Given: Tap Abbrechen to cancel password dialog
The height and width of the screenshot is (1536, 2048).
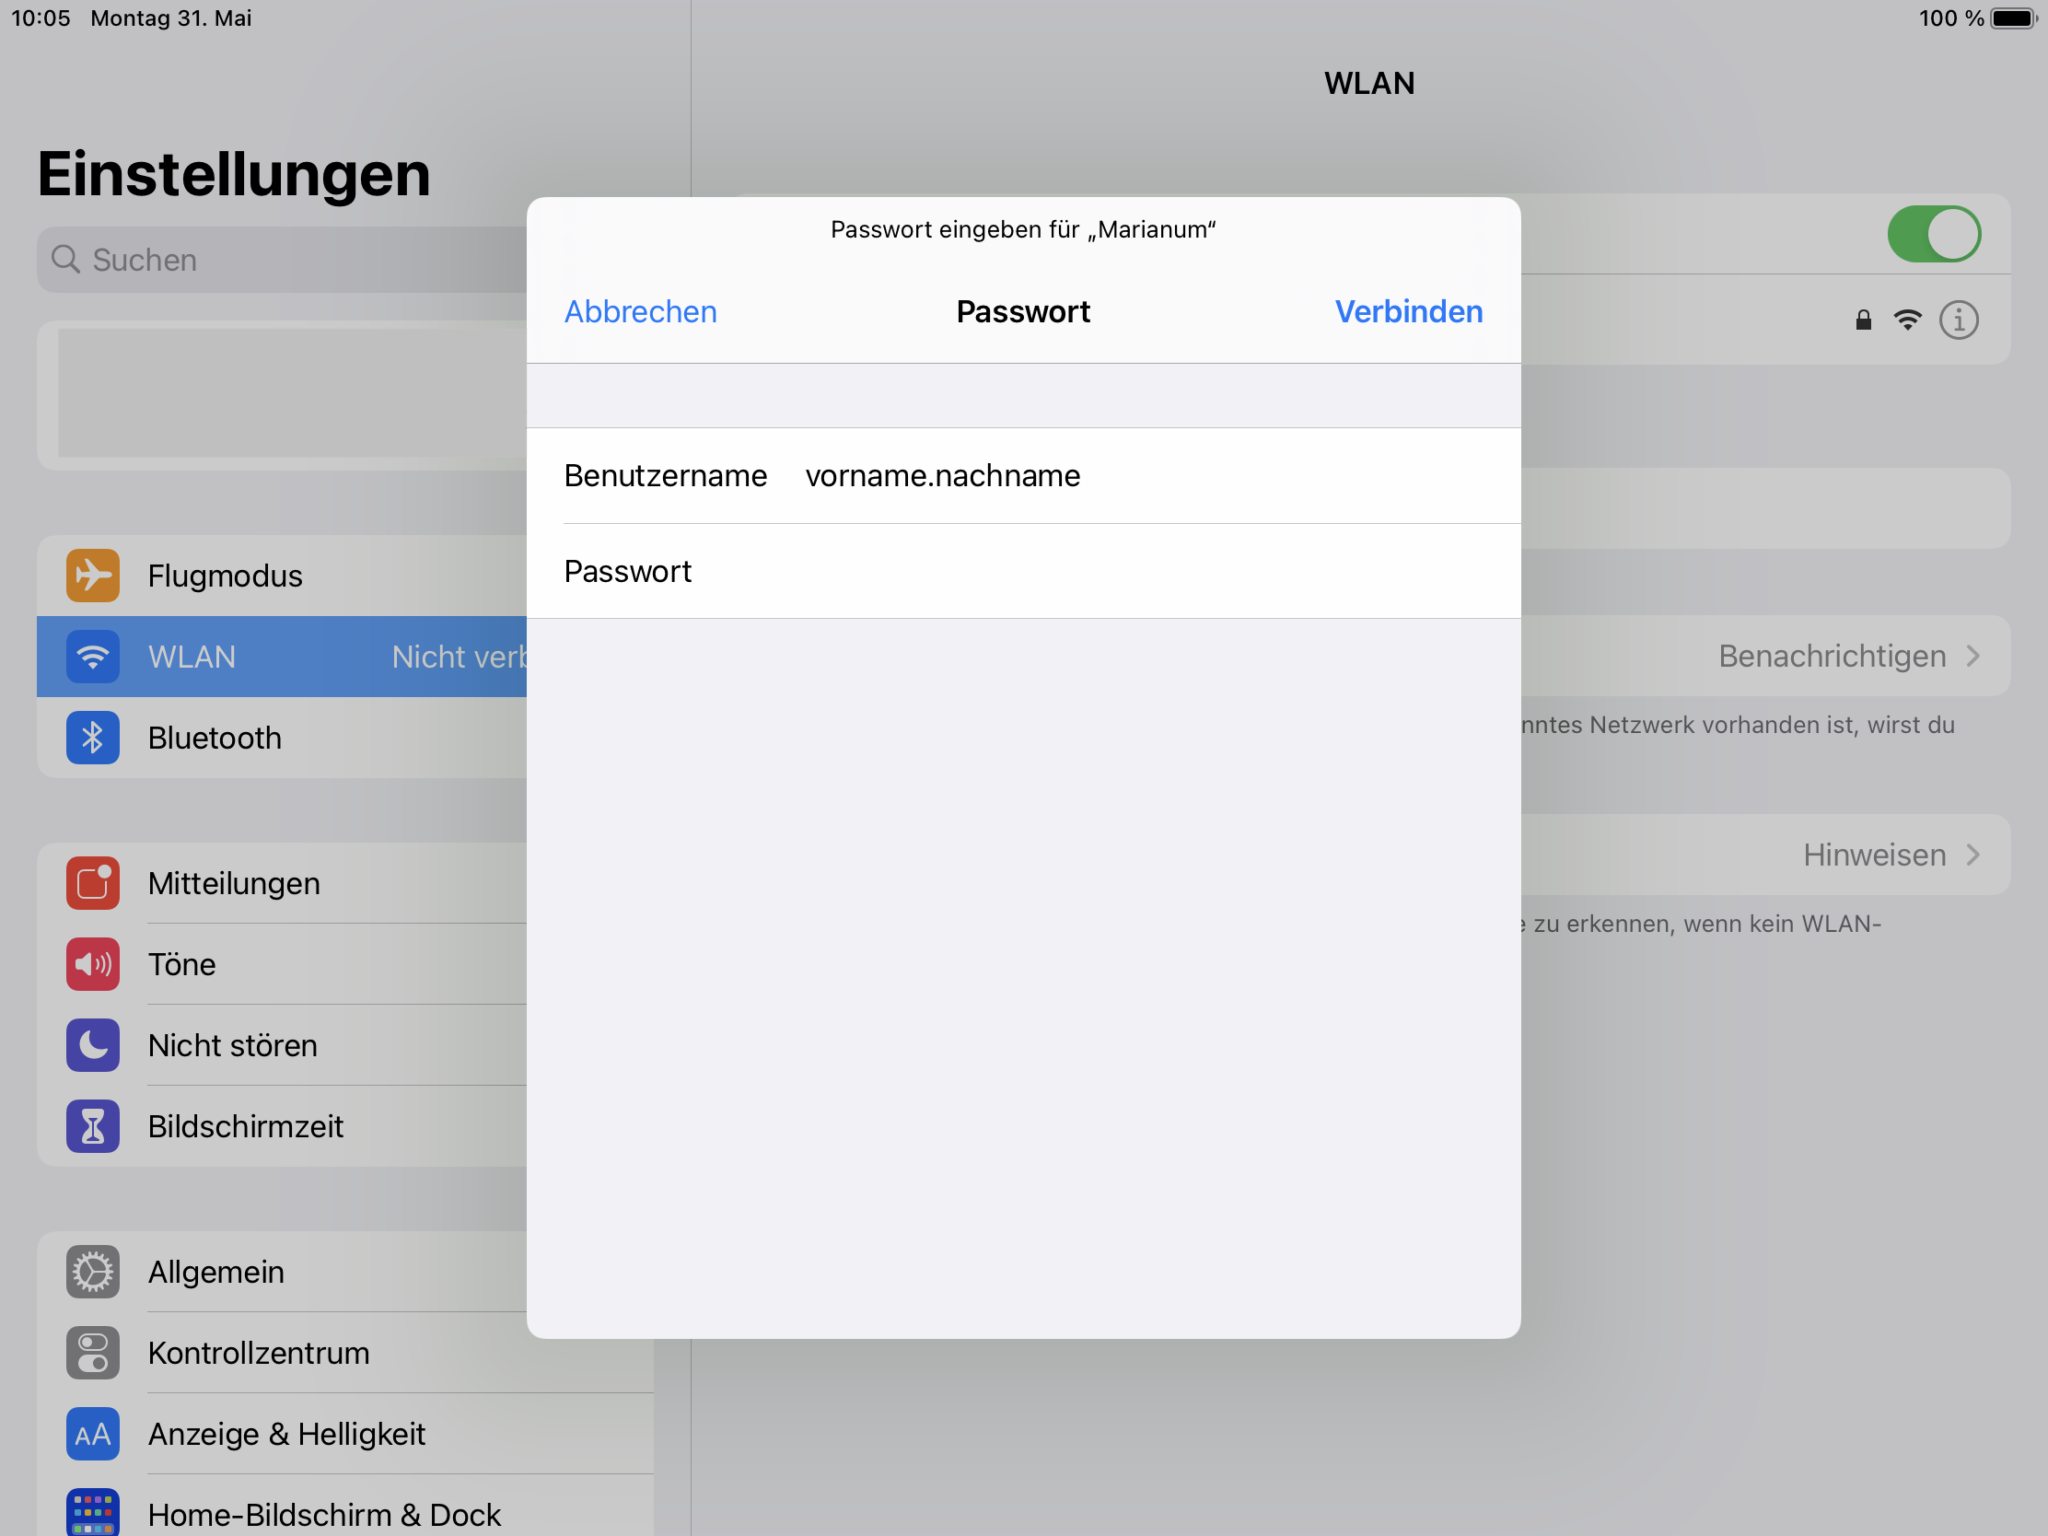Looking at the screenshot, I should pos(640,312).
